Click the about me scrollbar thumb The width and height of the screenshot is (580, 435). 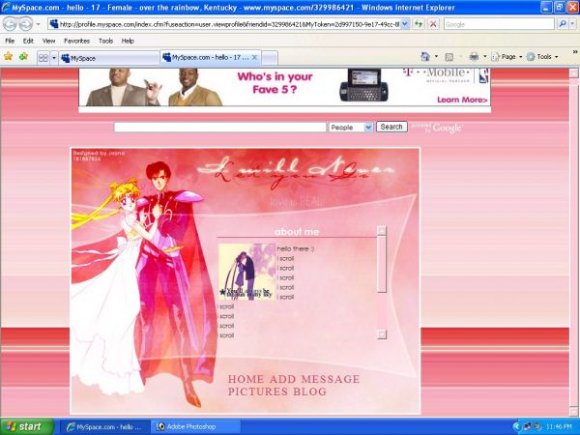click(x=382, y=264)
